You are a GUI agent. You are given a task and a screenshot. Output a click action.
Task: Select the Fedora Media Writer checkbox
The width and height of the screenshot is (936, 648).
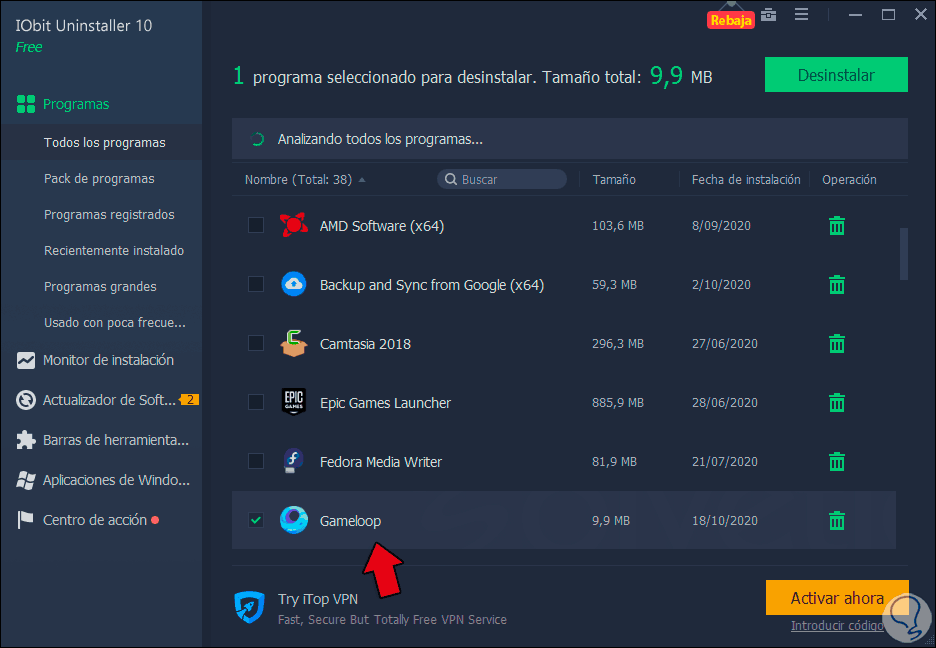(x=255, y=461)
